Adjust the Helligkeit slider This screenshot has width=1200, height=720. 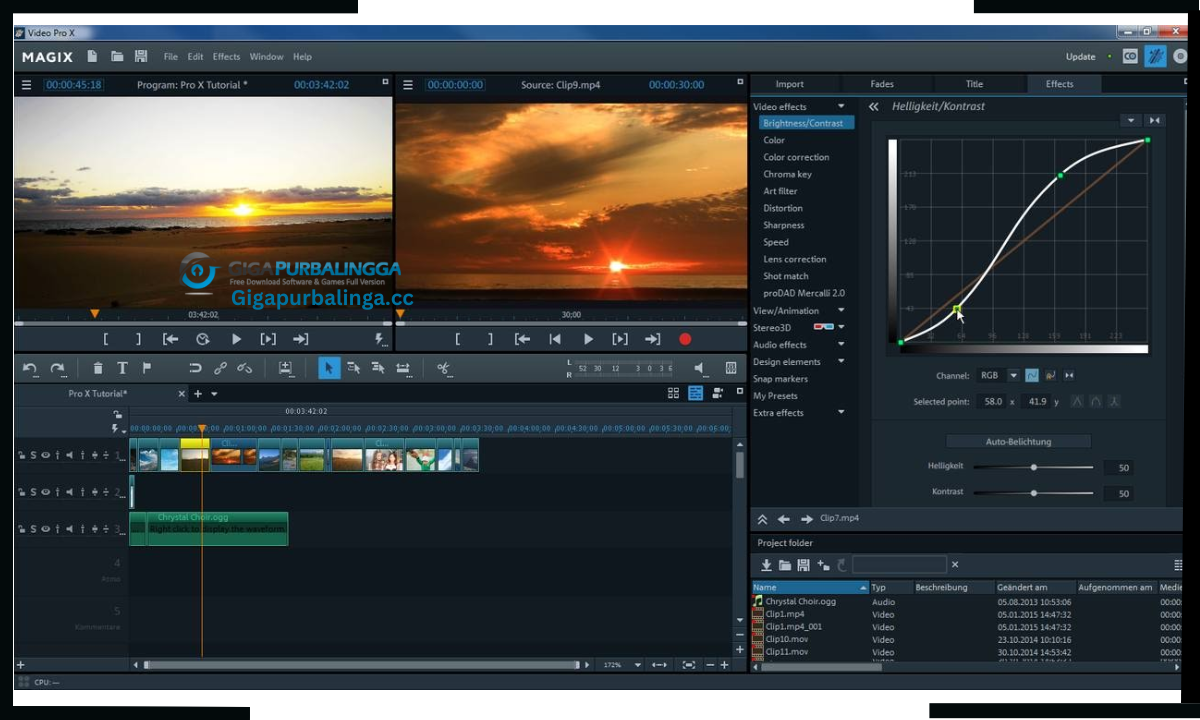click(x=1034, y=467)
